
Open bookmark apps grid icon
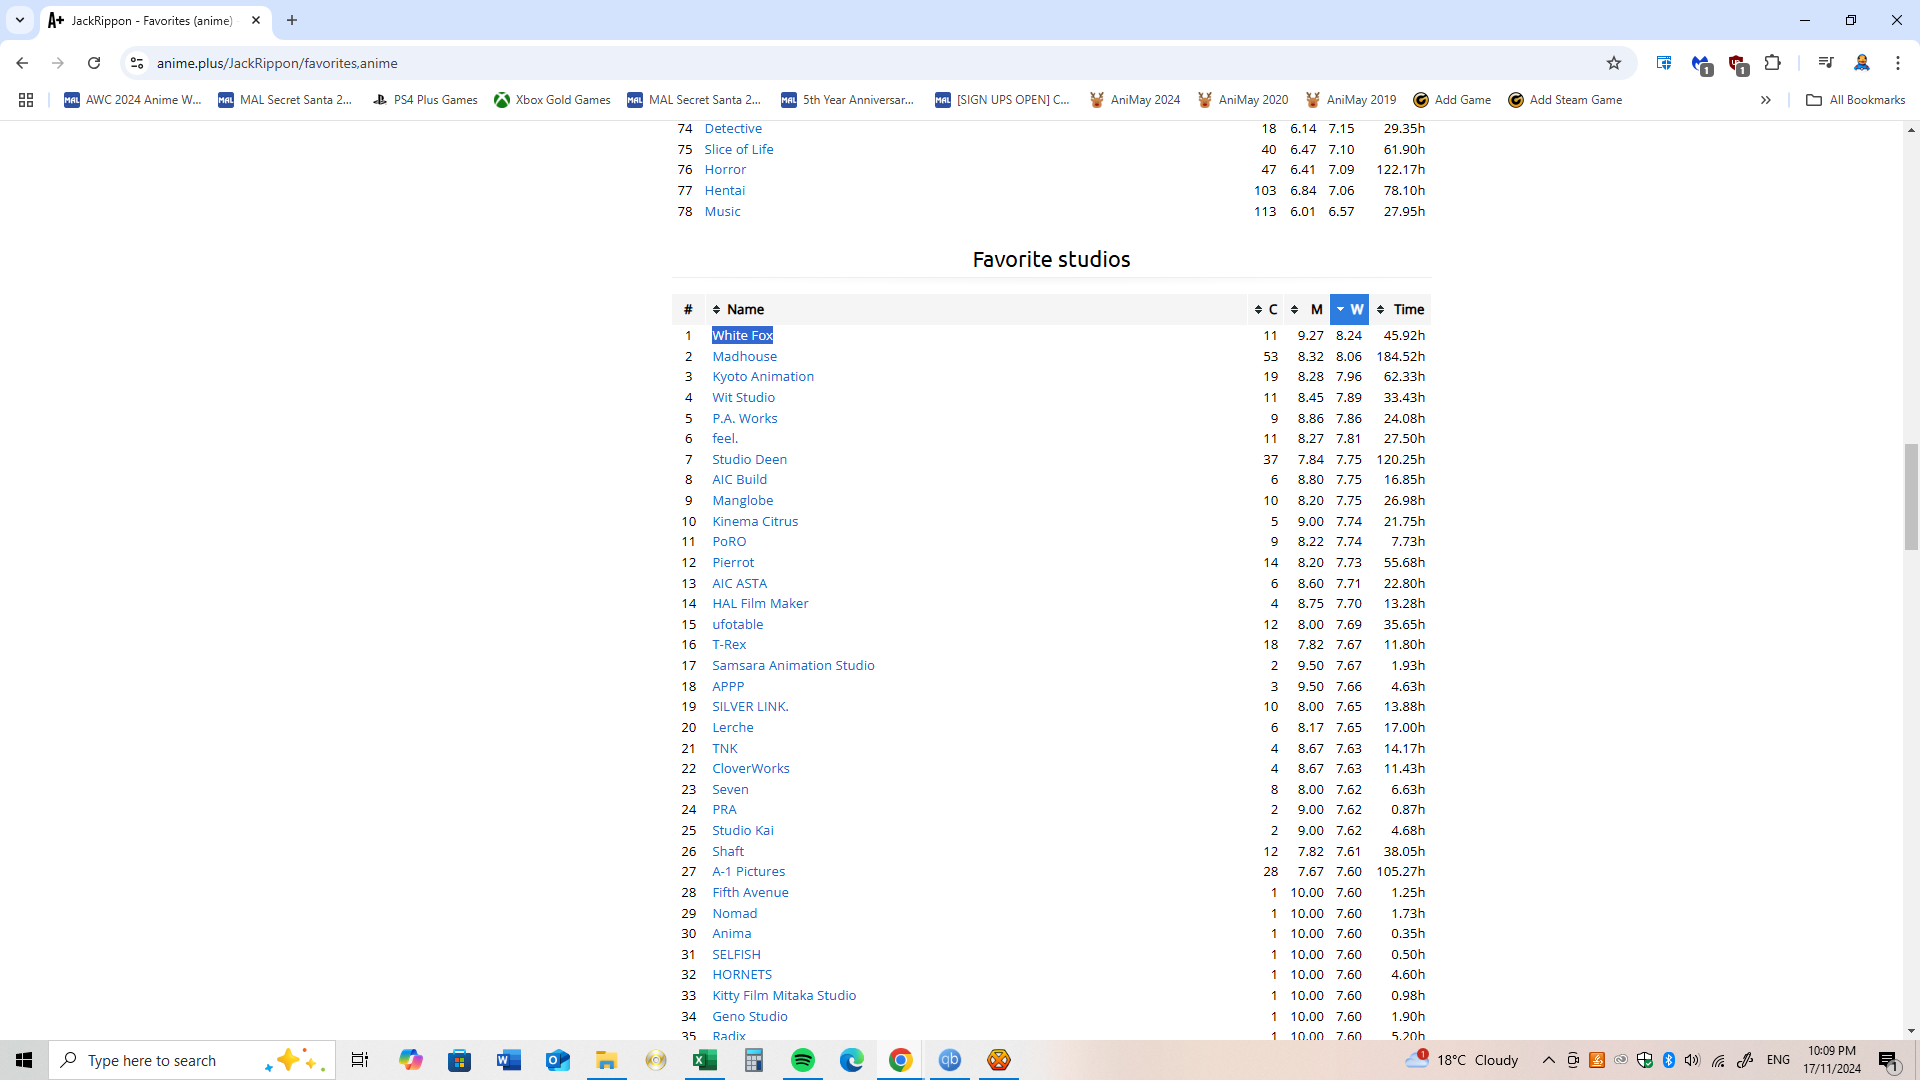click(x=26, y=100)
